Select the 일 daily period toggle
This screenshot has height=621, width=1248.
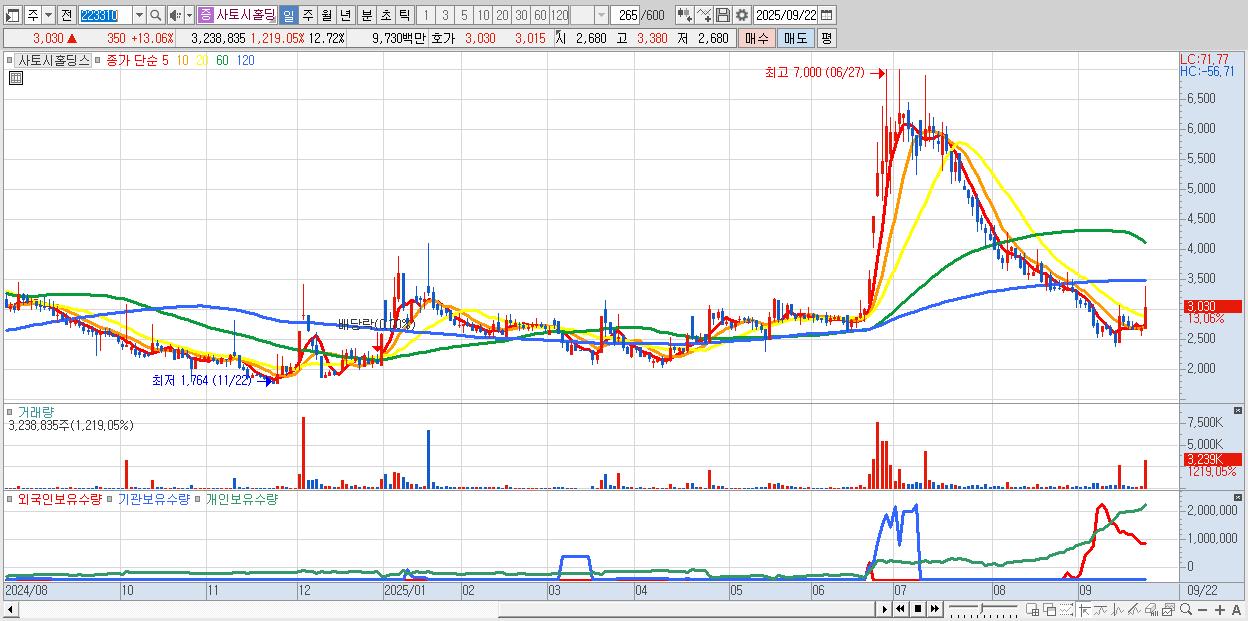[288, 15]
